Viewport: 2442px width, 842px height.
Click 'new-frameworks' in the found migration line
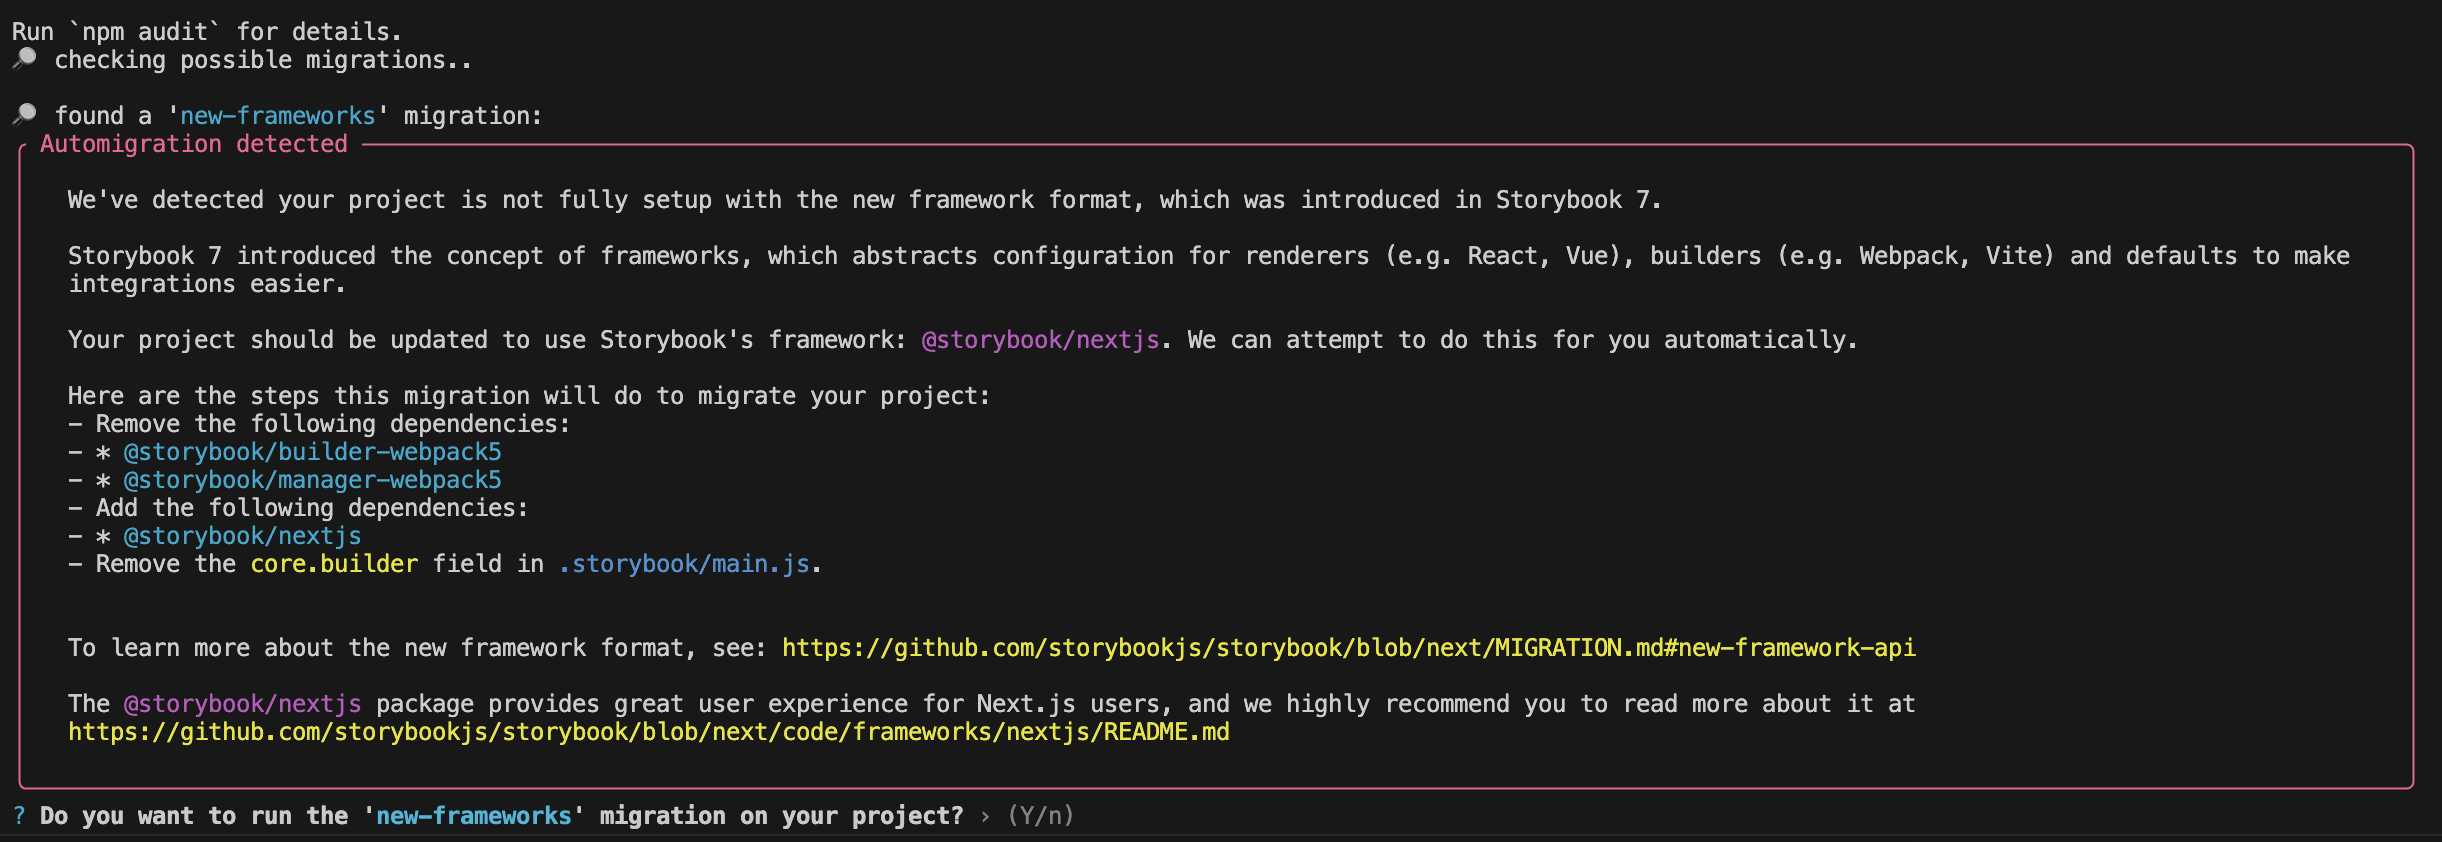tap(278, 116)
